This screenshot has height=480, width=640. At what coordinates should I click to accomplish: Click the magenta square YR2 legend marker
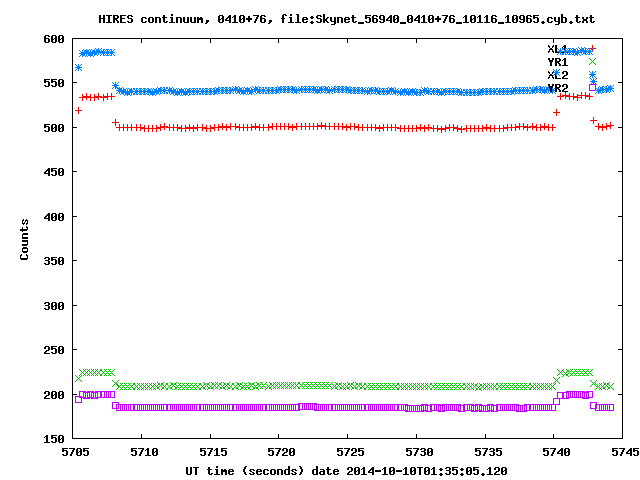click(x=593, y=87)
